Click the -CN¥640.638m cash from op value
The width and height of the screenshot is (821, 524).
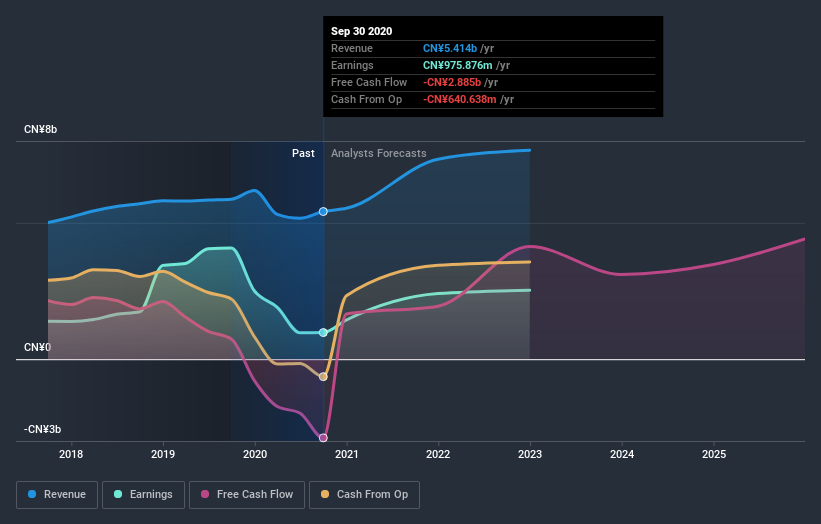coord(460,99)
